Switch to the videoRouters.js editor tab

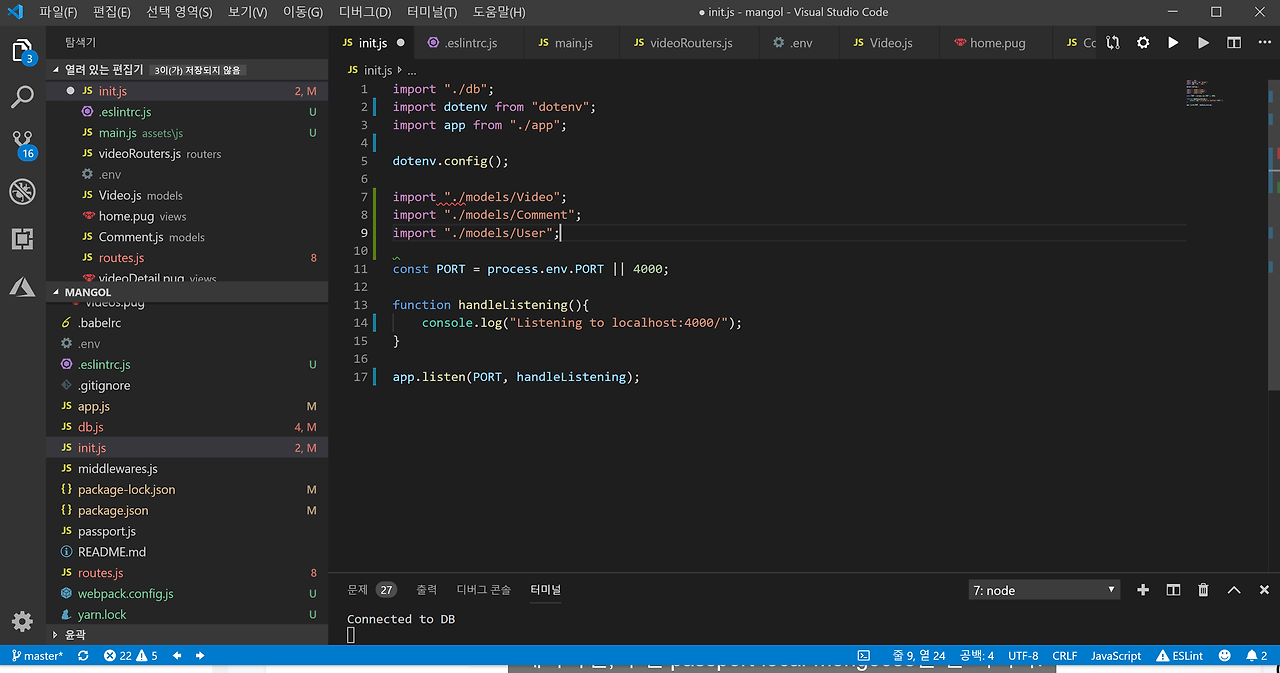691,43
